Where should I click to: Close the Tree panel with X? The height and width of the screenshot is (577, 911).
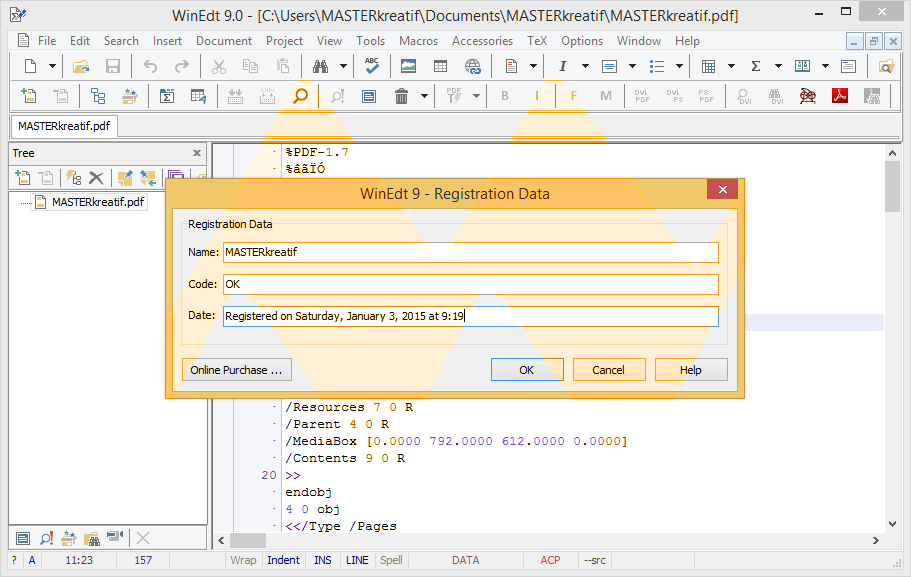tap(197, 153)
